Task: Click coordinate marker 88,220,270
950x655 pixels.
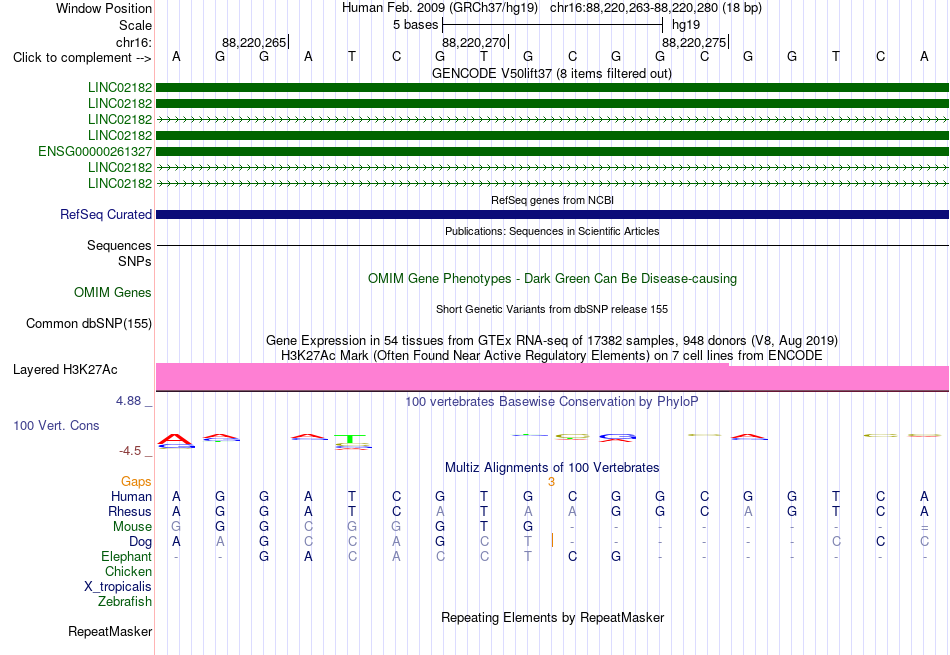Action: click(x=474, y=42)
